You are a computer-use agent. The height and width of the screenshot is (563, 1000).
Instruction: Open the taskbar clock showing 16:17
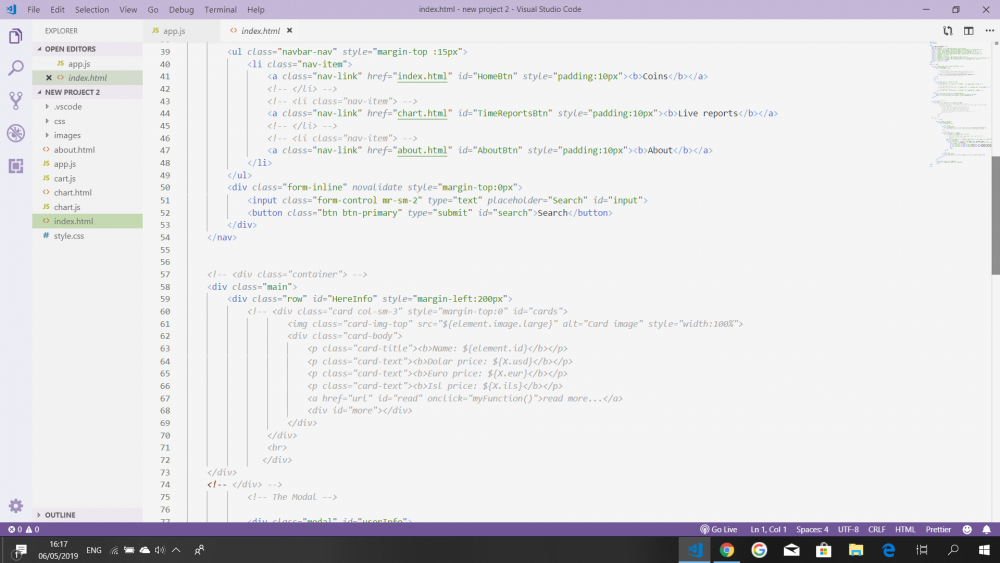[x=58, y=550]
